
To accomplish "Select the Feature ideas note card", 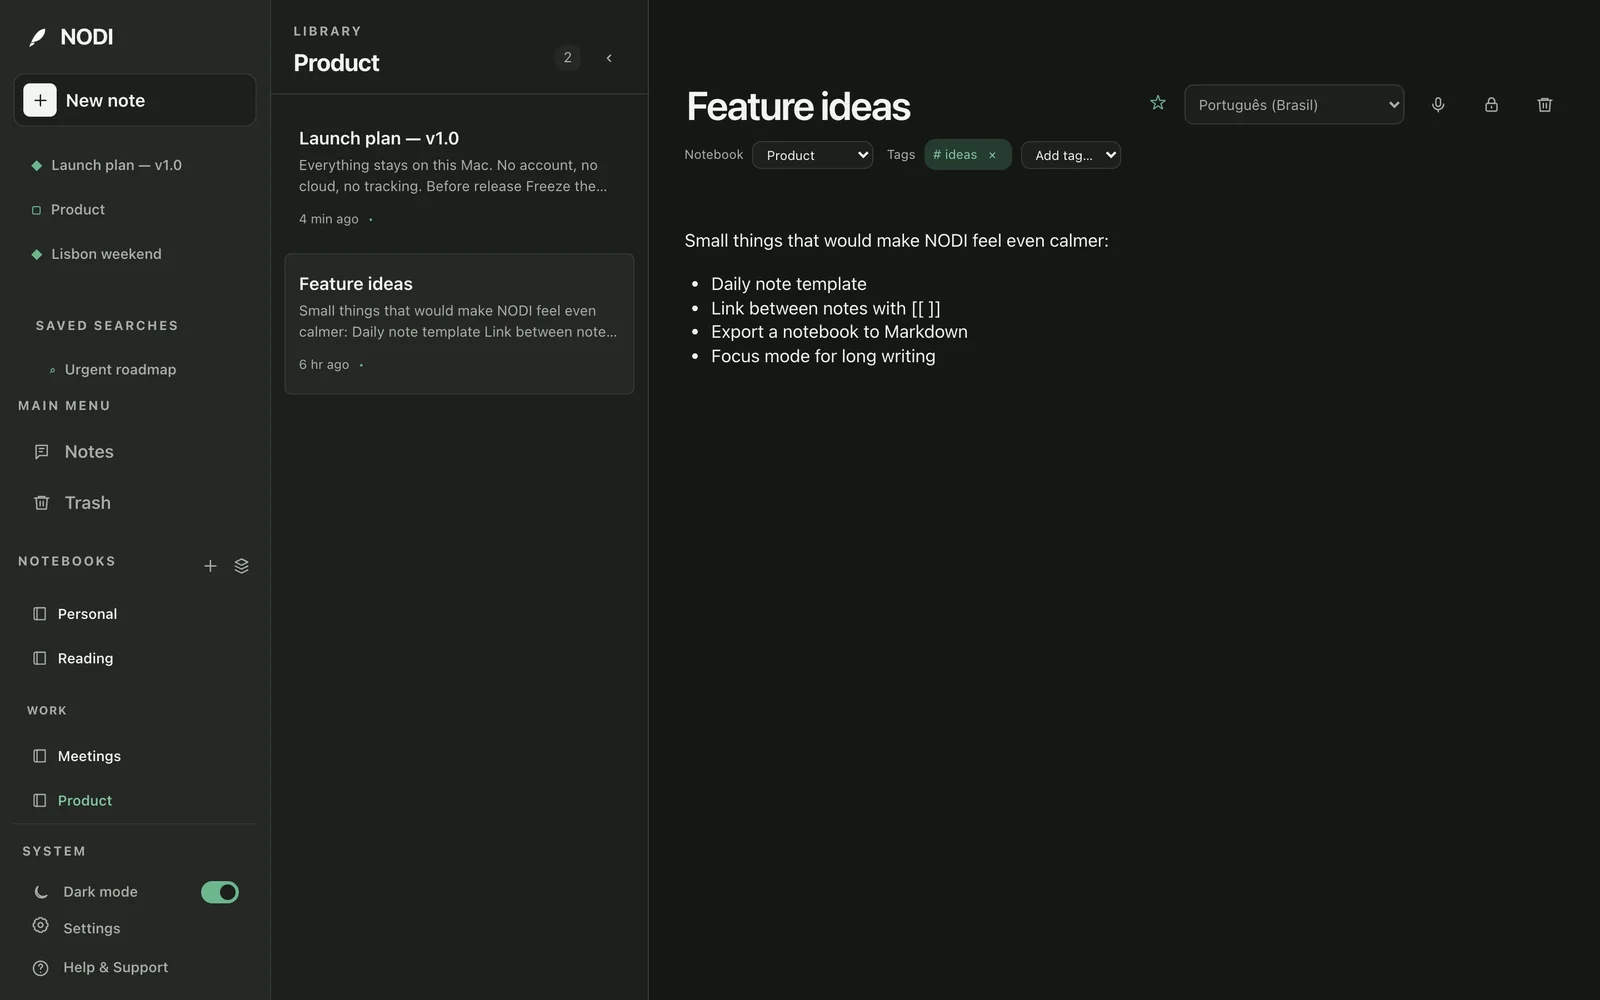I will 459,323.
